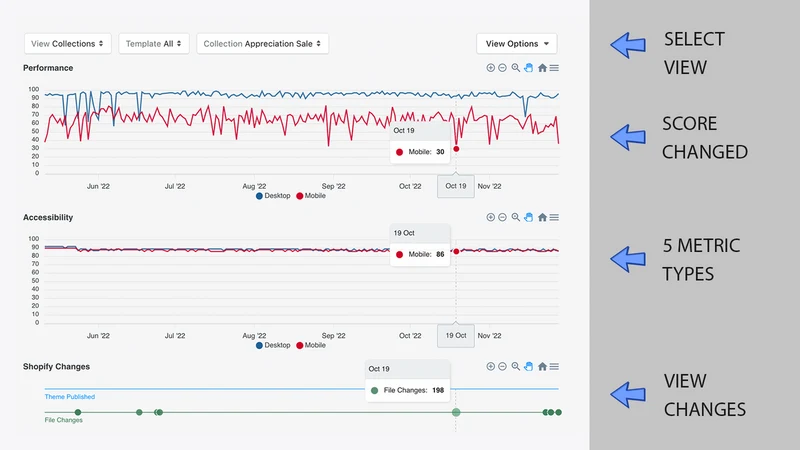The height and width of the screenshot is (450, 800).
Task: Zoom in on the Shopify Changes chart
Action: [490, 366]
